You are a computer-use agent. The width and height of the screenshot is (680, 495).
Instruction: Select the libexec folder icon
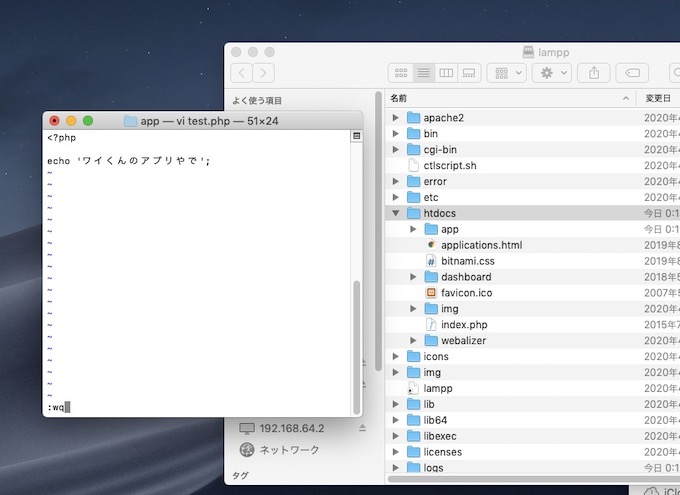click(x=413, y=436)
